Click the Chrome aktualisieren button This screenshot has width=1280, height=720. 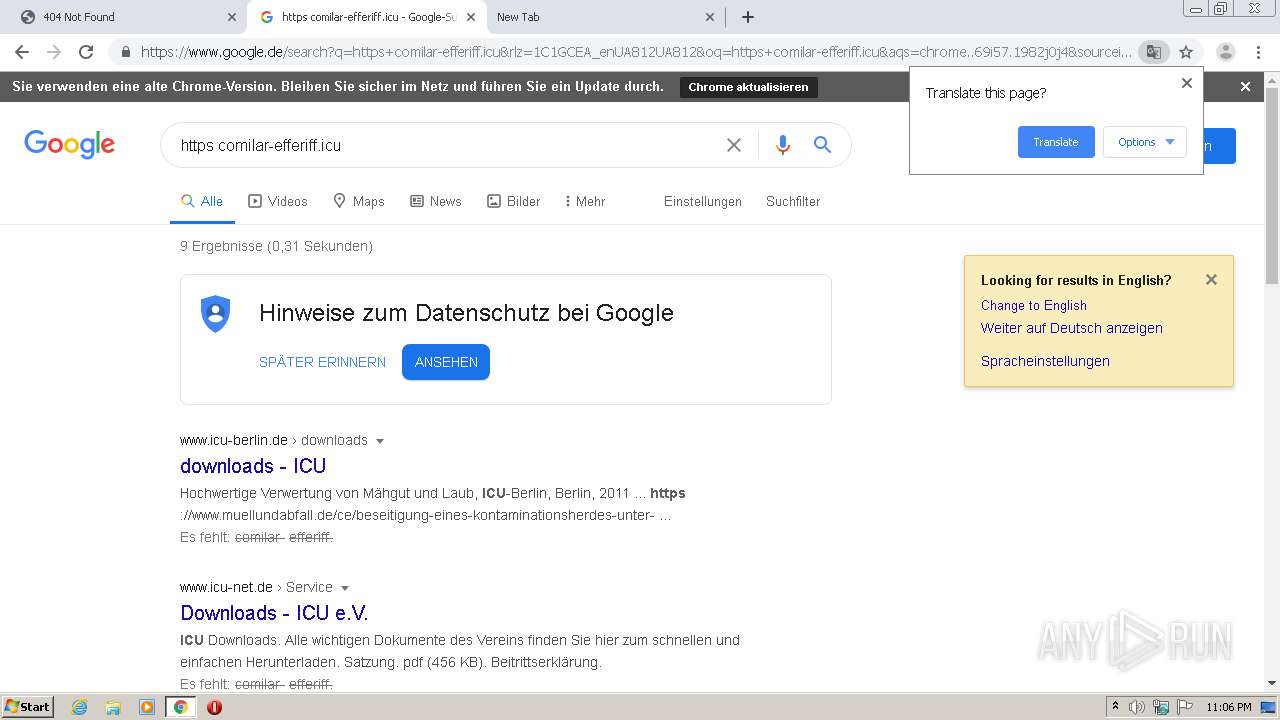pos(748,87)
